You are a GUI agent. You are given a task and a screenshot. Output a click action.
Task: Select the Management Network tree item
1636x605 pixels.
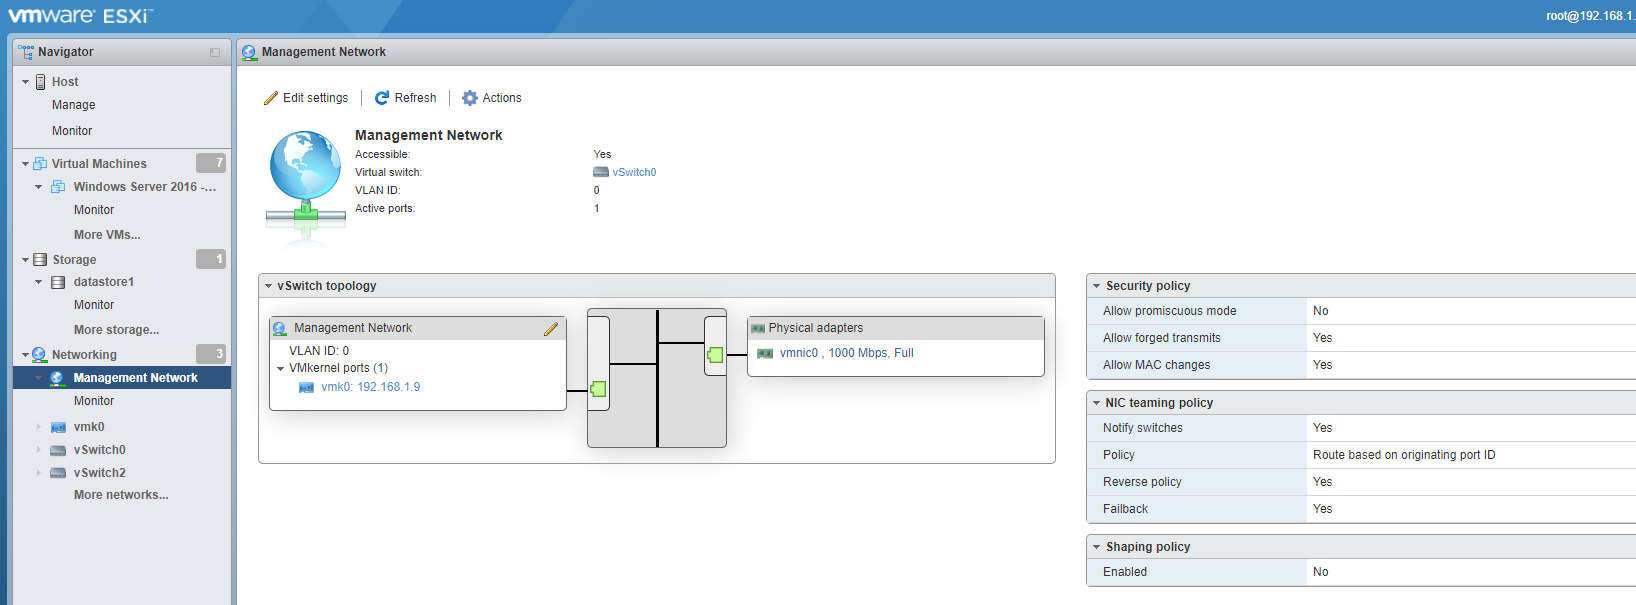point(122,378)
